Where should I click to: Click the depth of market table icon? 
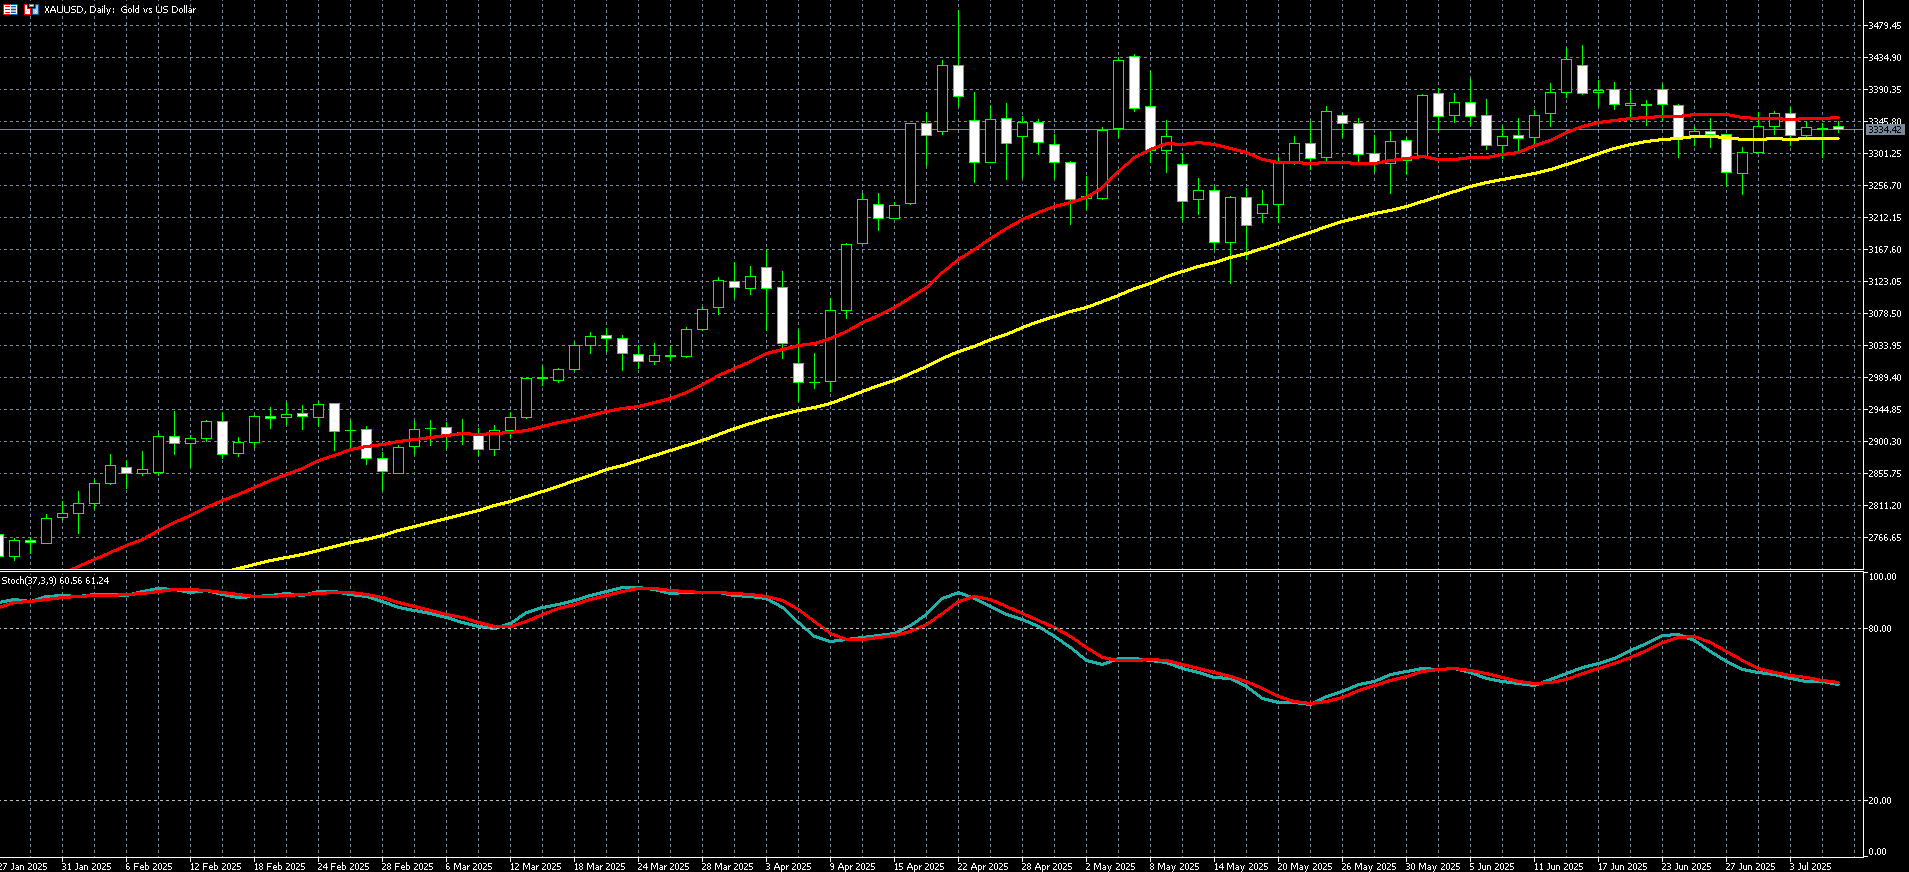coord(10,9)
